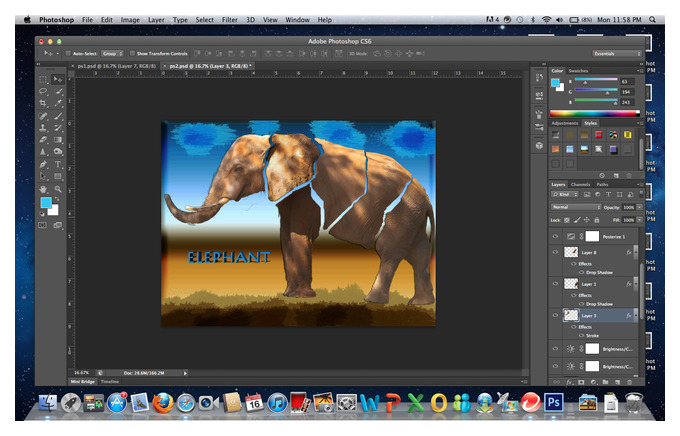Open the Auto-Select Group dropdown
The width and height of the screenshot is (680, 436).
point(112,54)
